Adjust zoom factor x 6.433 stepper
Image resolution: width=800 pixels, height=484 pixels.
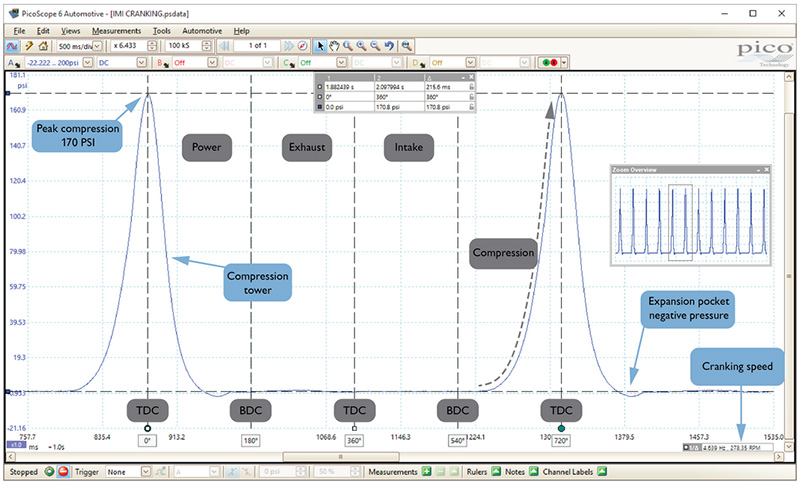click(152, 46)
